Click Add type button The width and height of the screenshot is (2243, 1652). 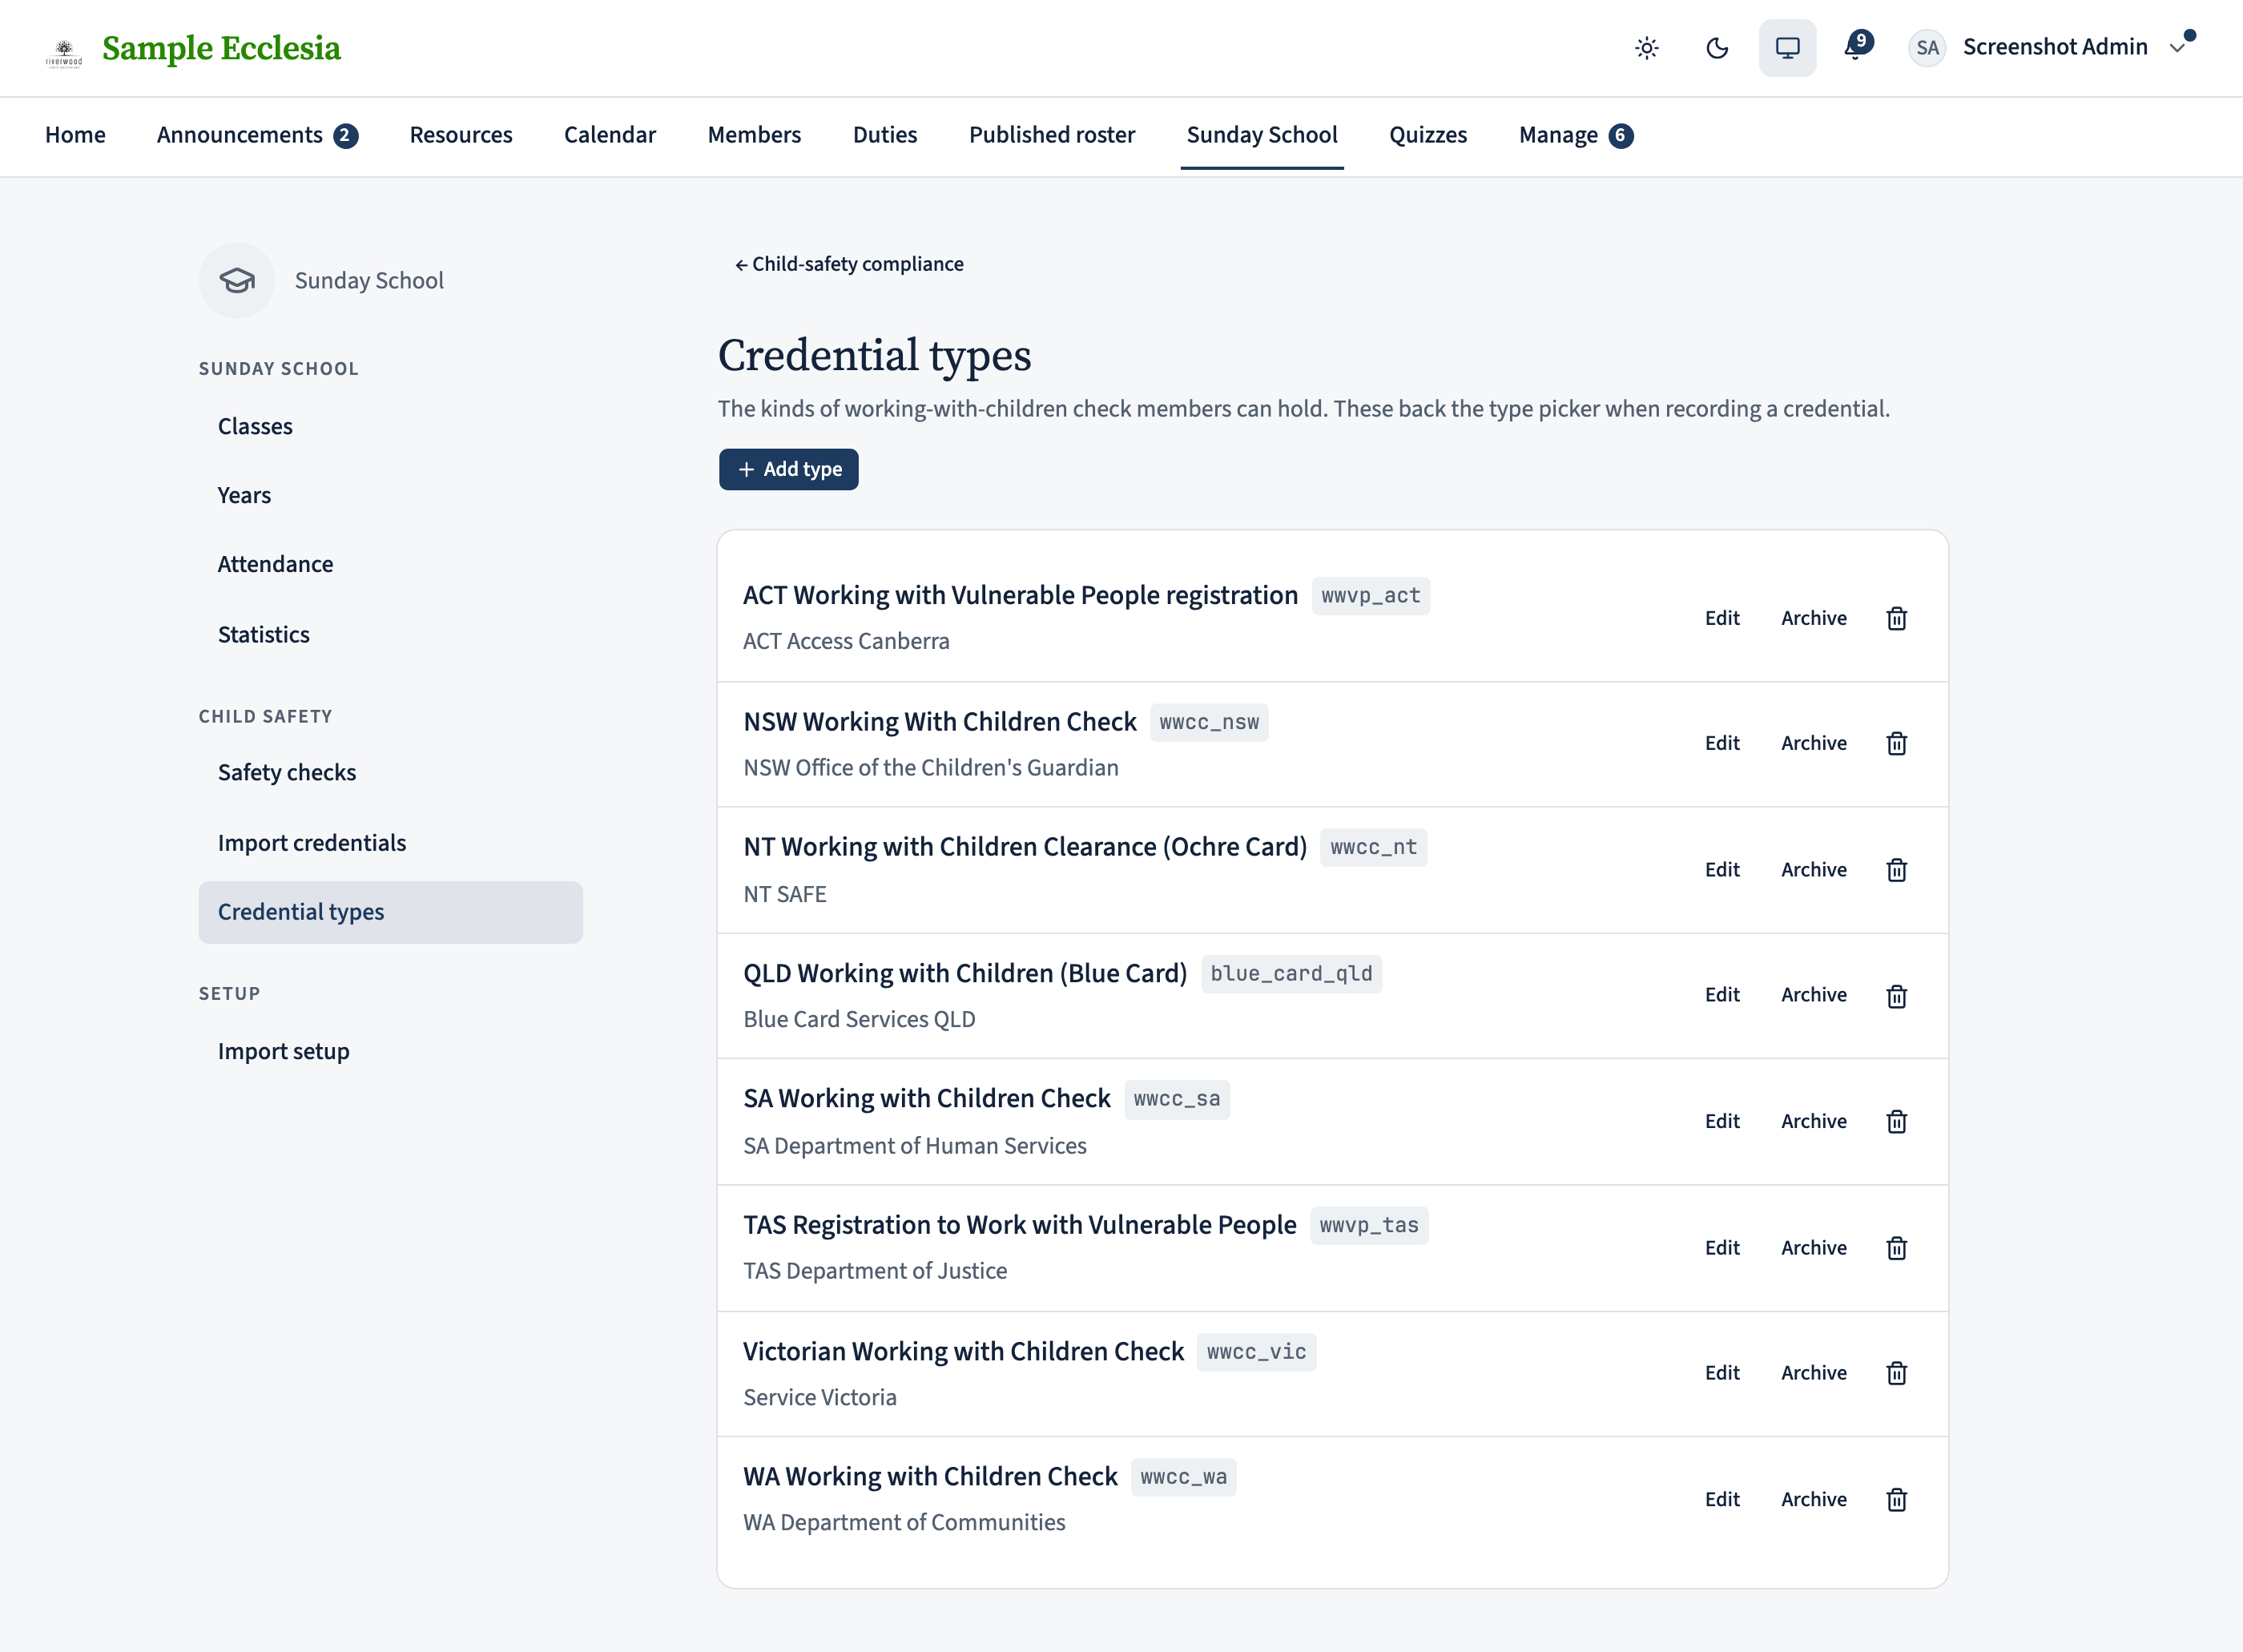788,469
